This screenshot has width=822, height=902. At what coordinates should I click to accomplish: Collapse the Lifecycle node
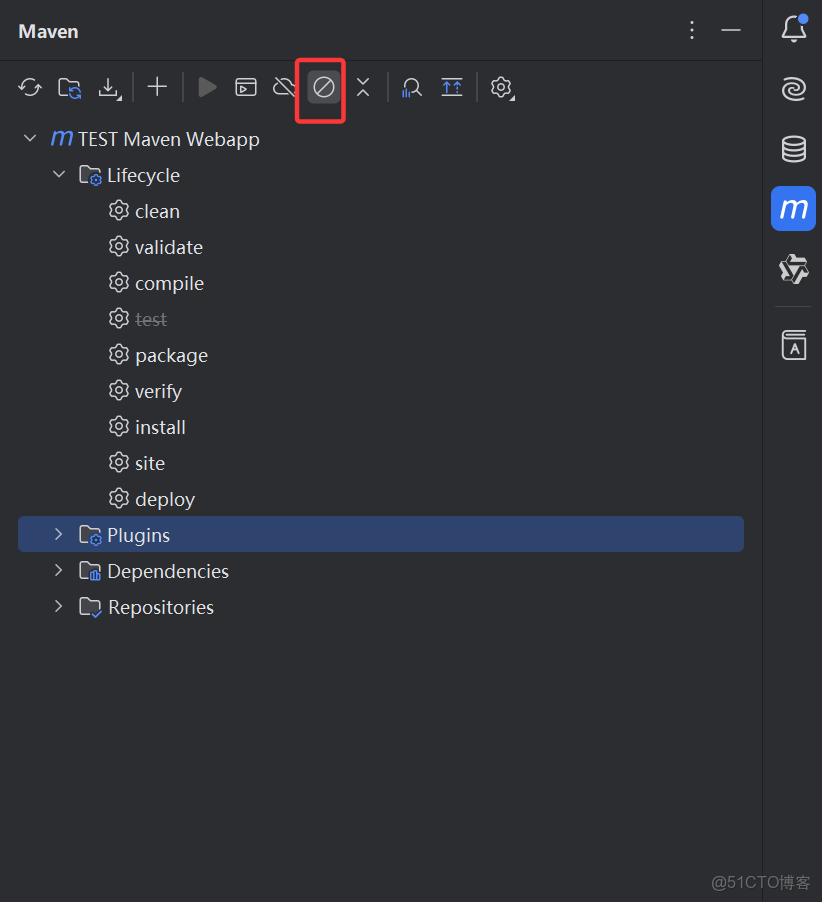click(59, 174)
